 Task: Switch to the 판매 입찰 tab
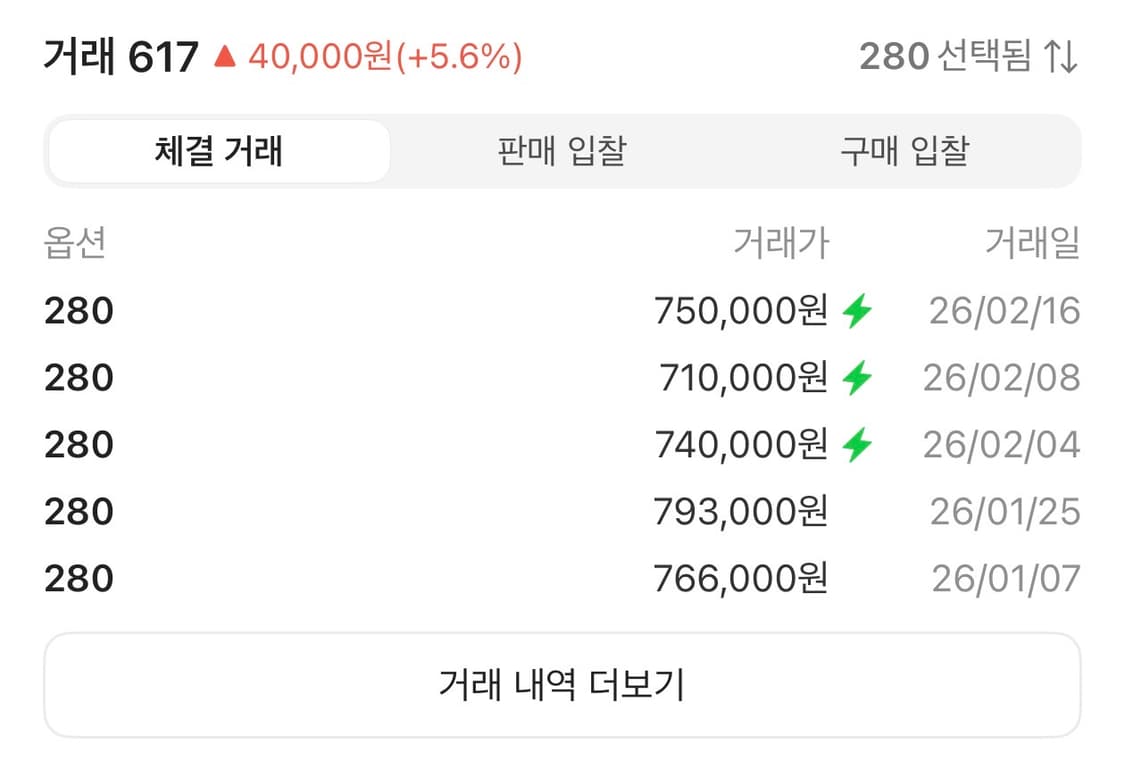(560, 150)
